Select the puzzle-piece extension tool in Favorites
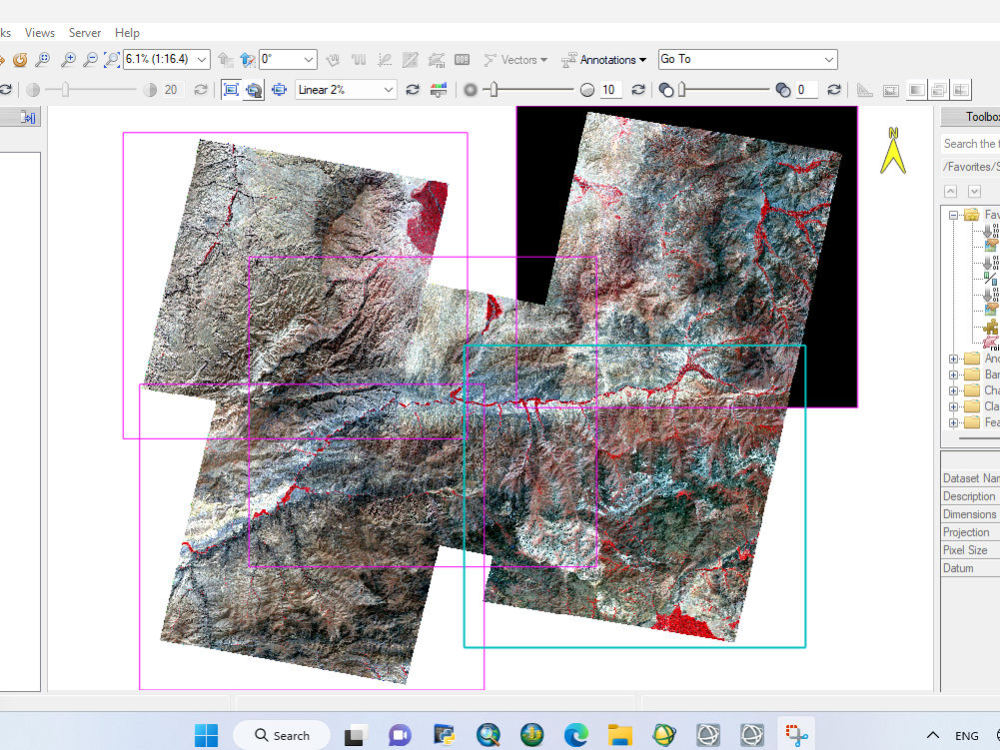The width and height of the screenshot is (1000, 750). [991, 327]
